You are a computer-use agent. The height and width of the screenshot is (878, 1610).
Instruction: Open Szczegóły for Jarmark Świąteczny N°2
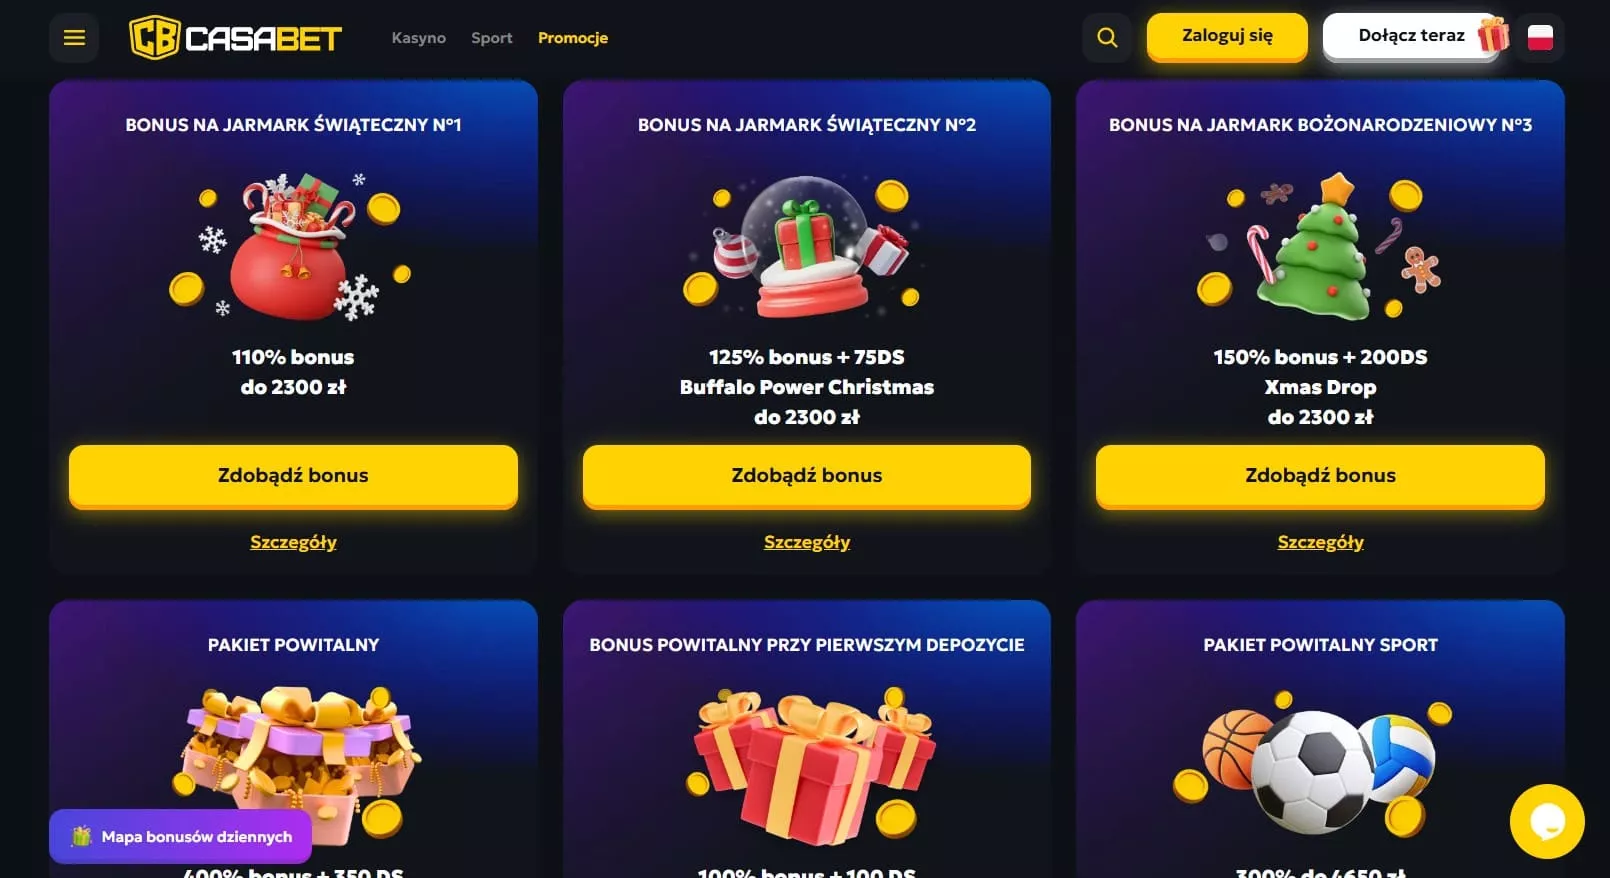pyautogui.click(x=807, y=542)
